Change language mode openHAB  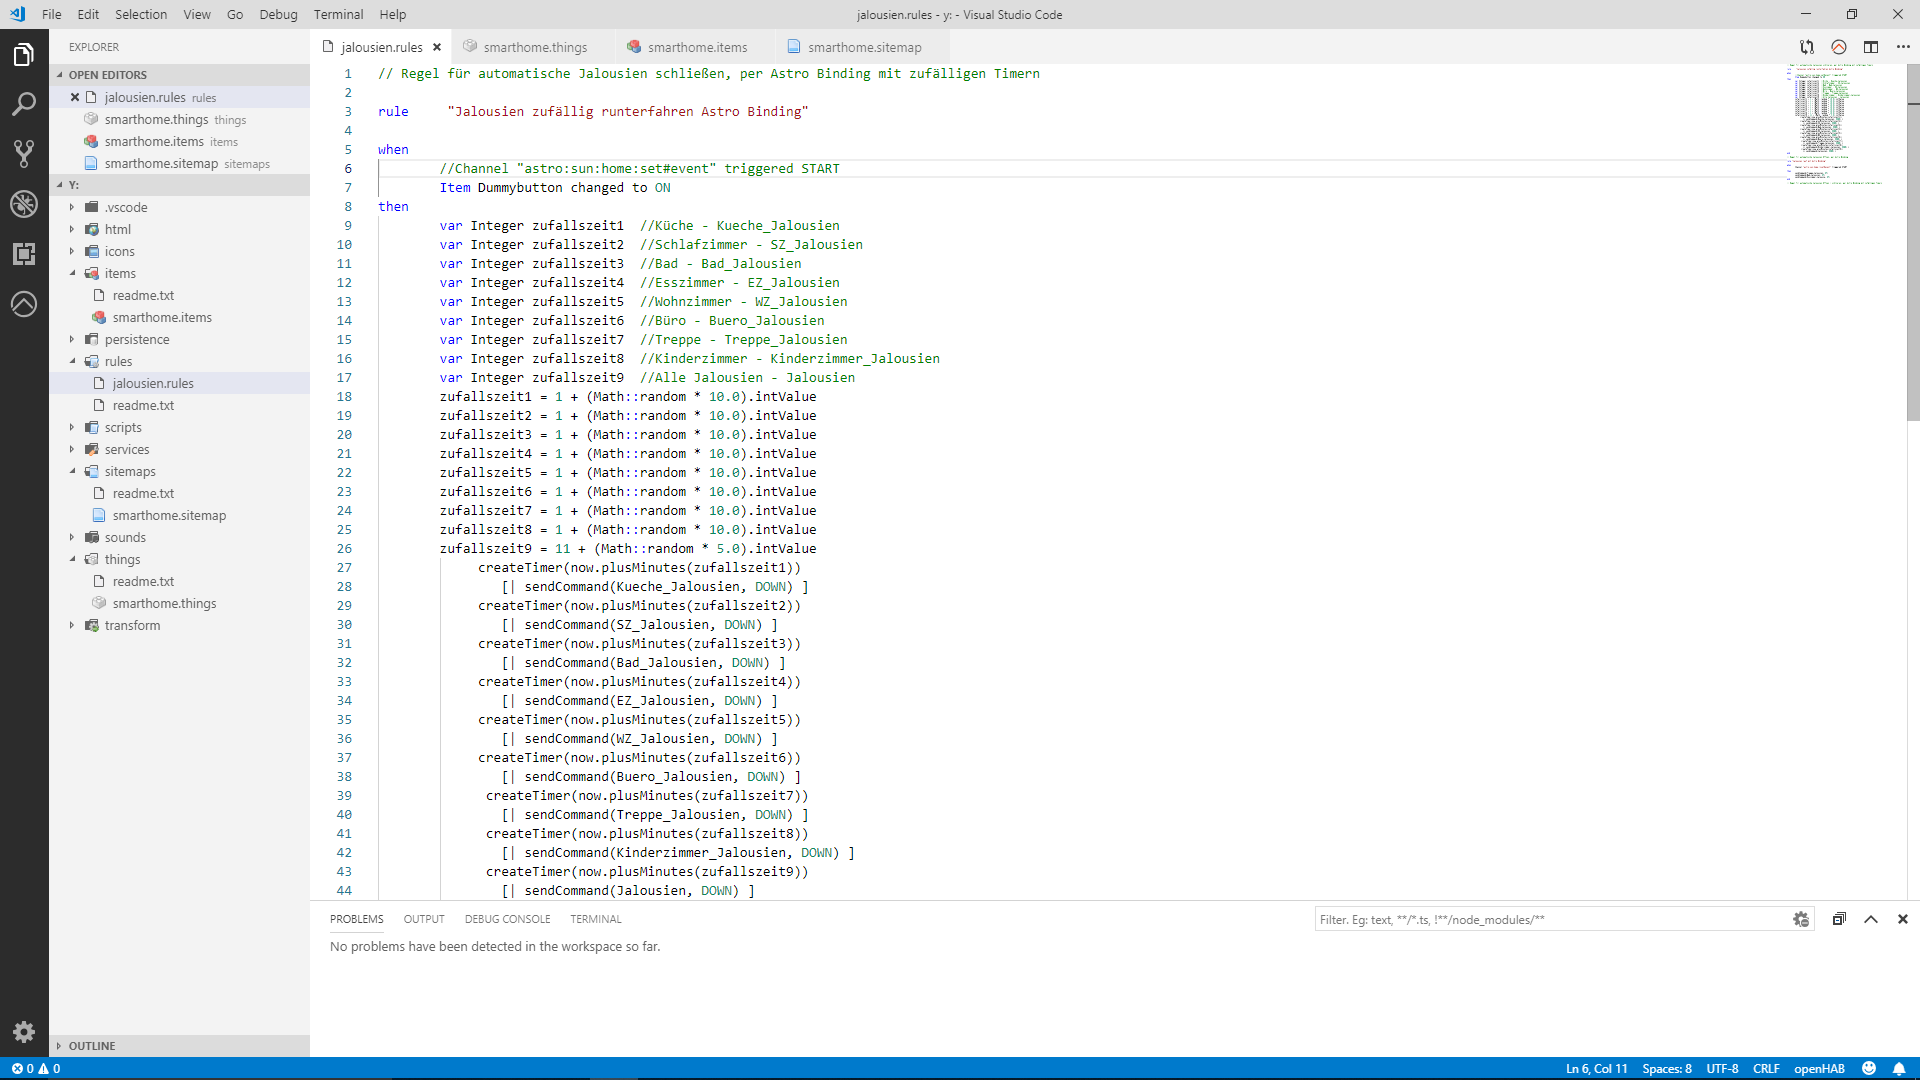coord(1819,1068)
